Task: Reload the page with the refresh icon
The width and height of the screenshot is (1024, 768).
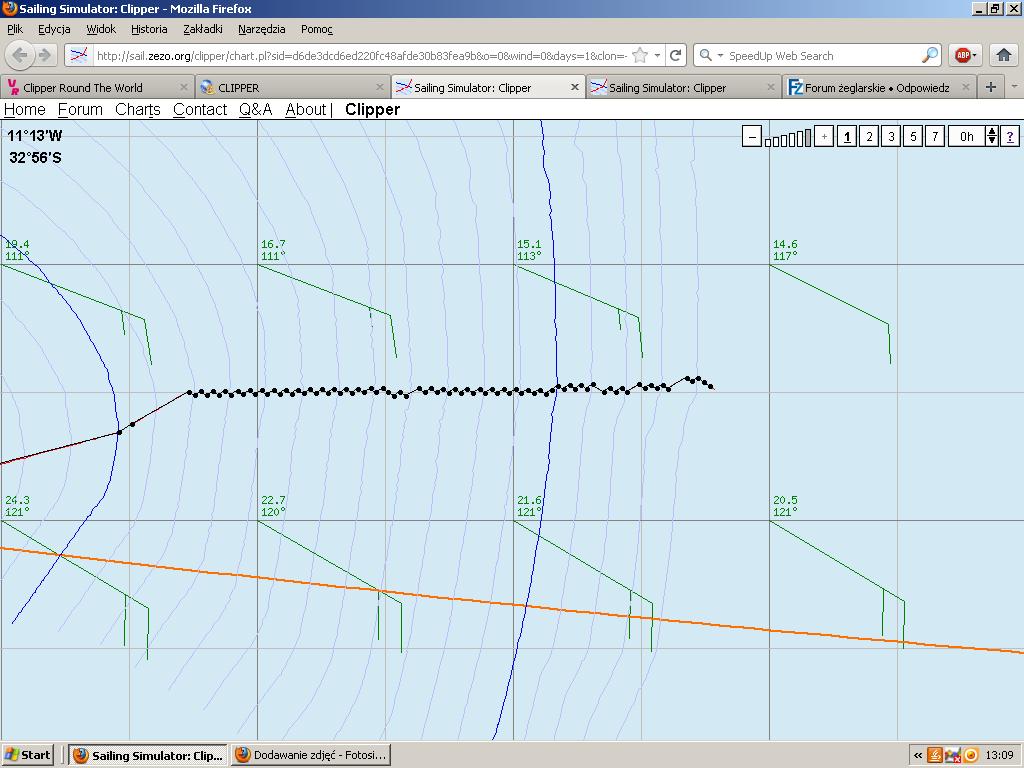Action: [x=676, y=56]
